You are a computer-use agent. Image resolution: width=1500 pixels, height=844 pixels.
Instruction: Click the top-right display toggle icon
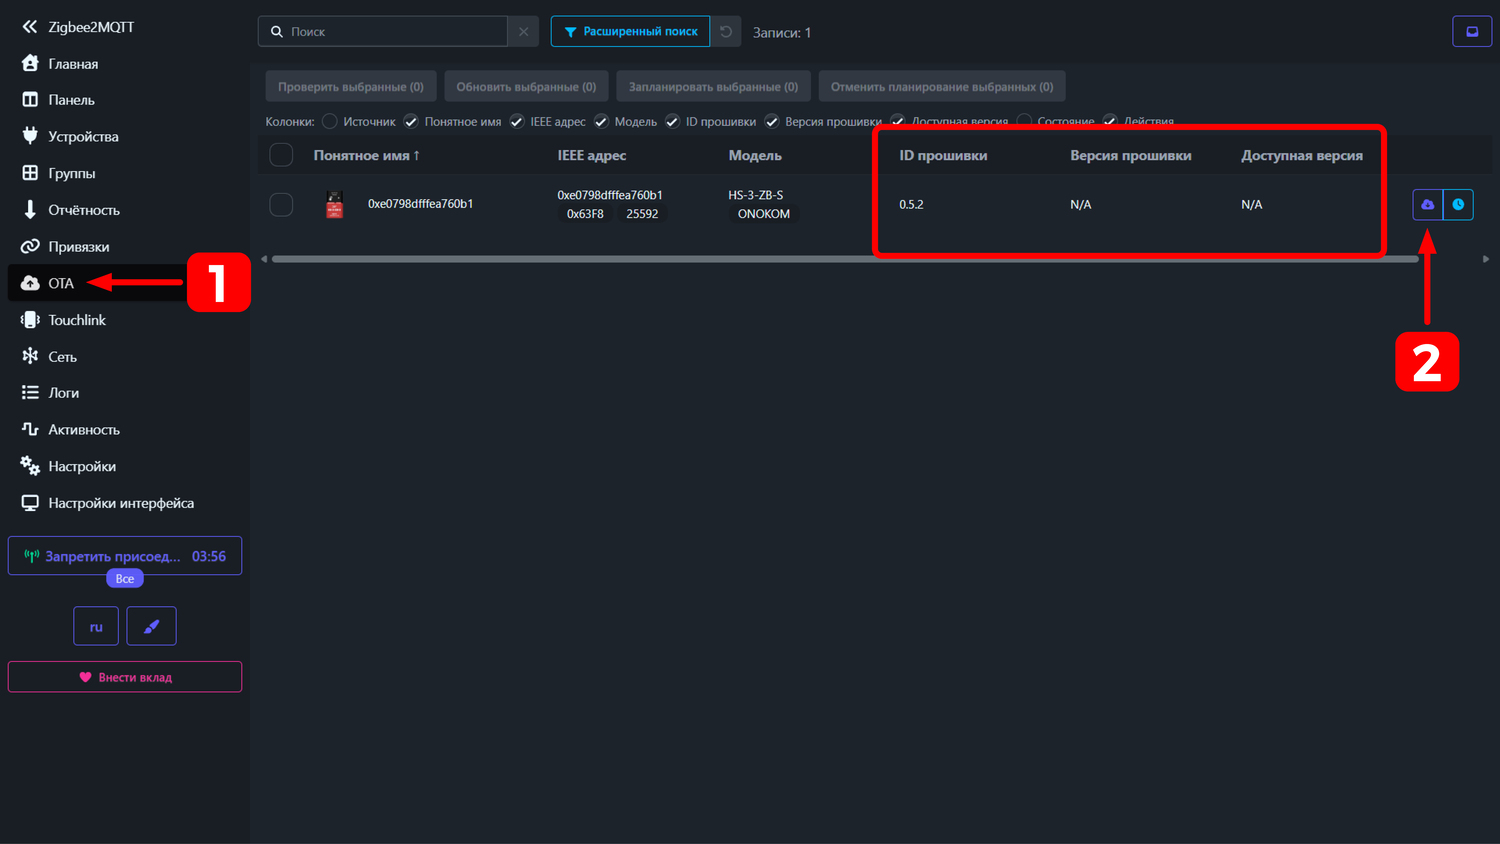[x=1471, y=32]
